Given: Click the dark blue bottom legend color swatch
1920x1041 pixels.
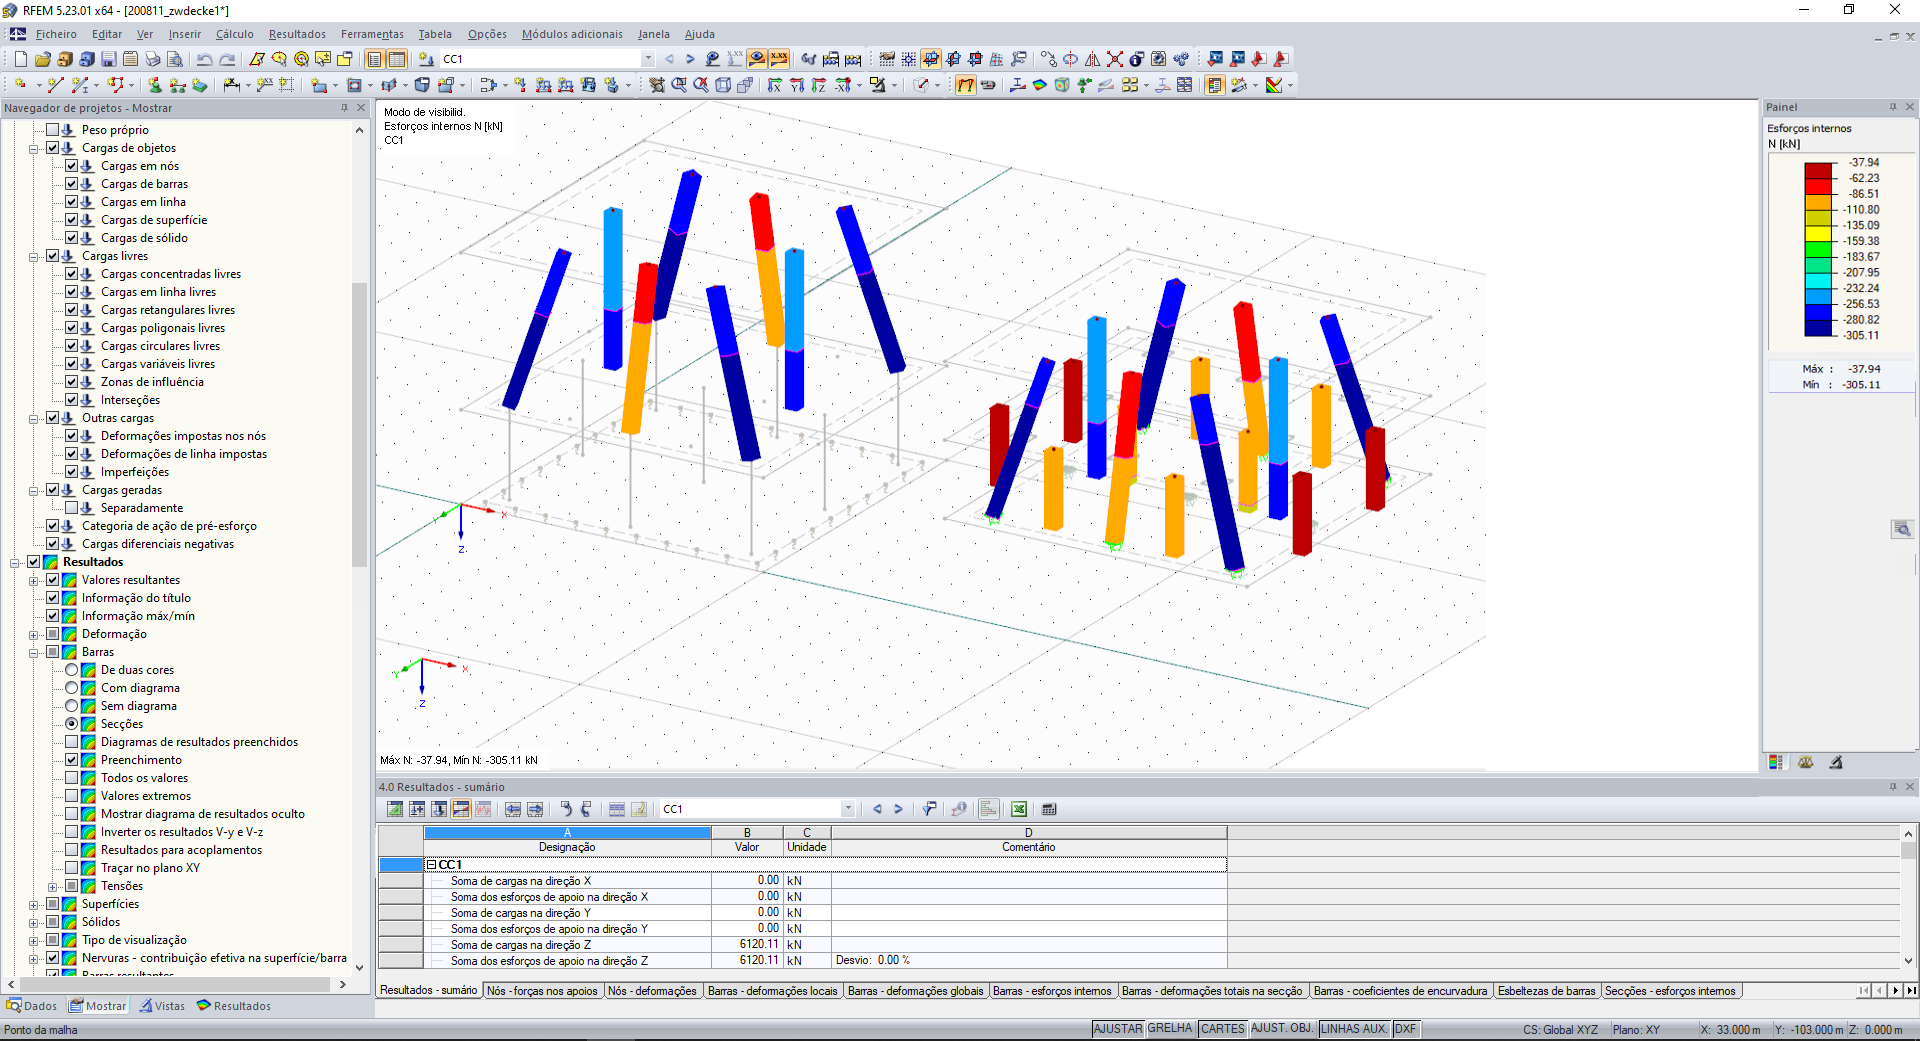Looking at the screenshot, I should (1819, 328).
